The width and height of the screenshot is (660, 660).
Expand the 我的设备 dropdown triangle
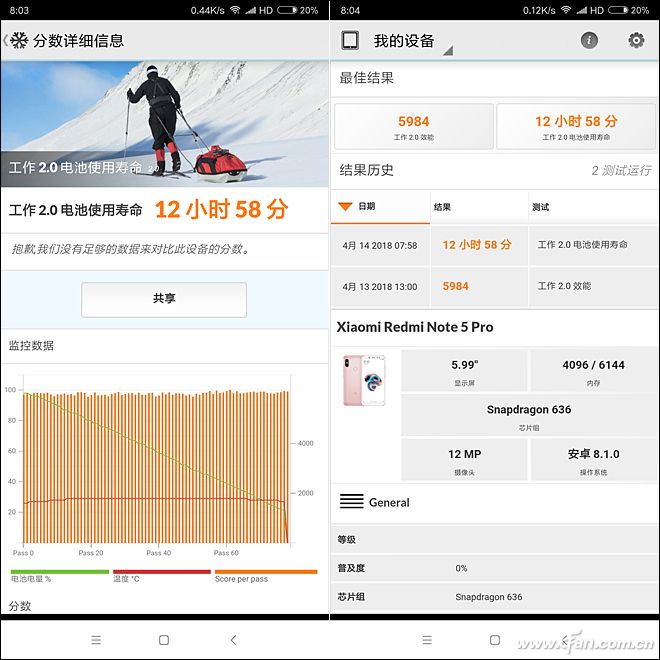click(x=448, y=51)
